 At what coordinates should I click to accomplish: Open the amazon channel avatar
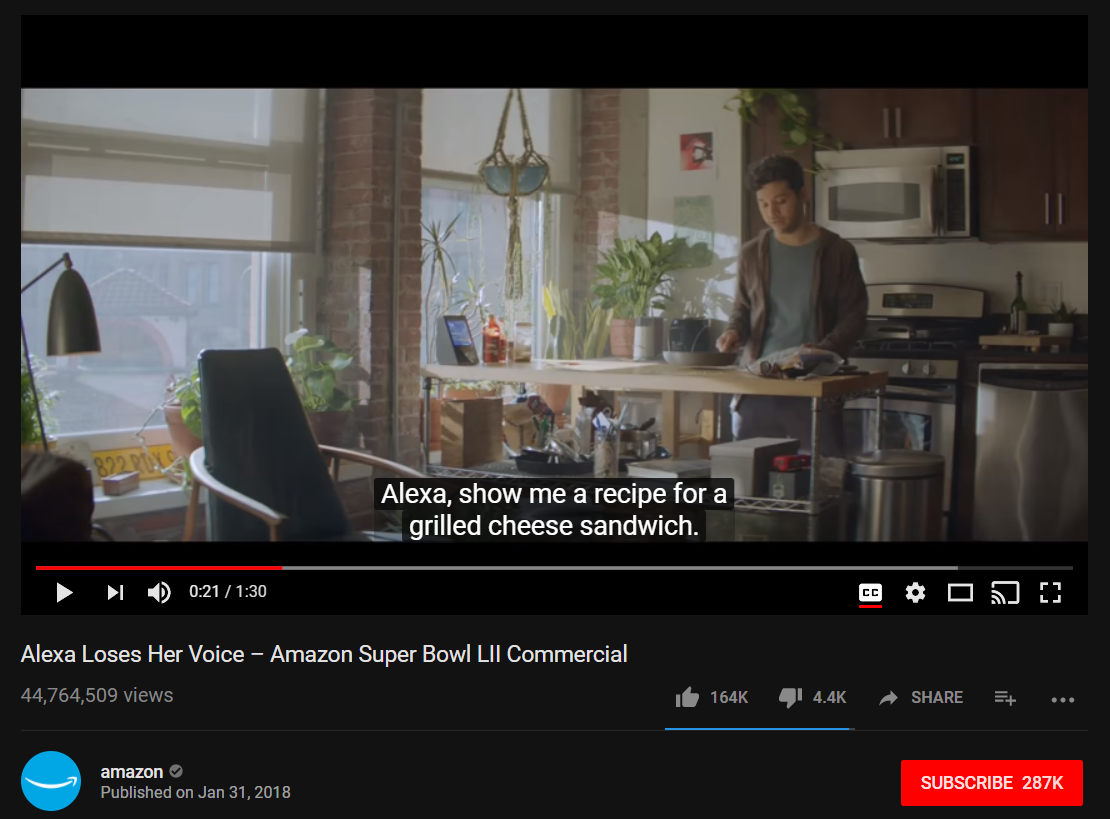pyautogui.click(x=51, y=781)
